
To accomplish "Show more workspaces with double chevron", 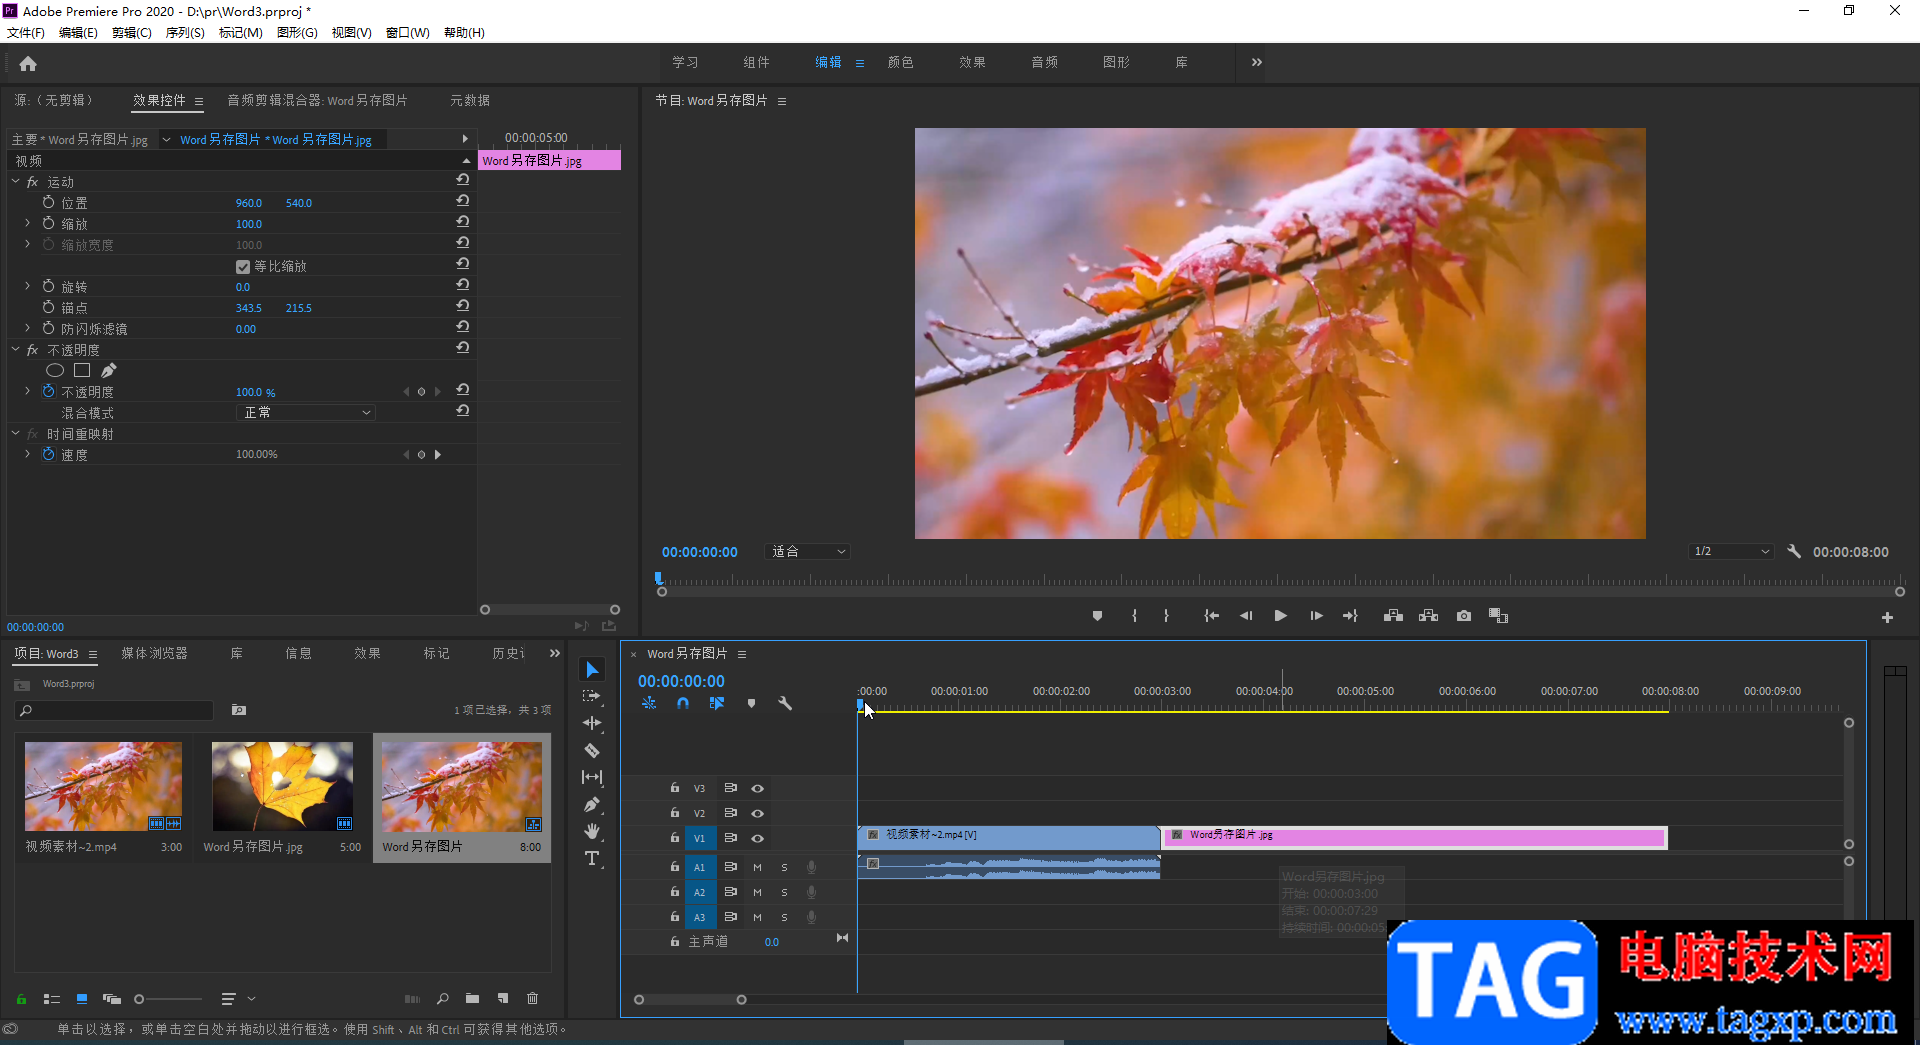I will [1257, 62].
